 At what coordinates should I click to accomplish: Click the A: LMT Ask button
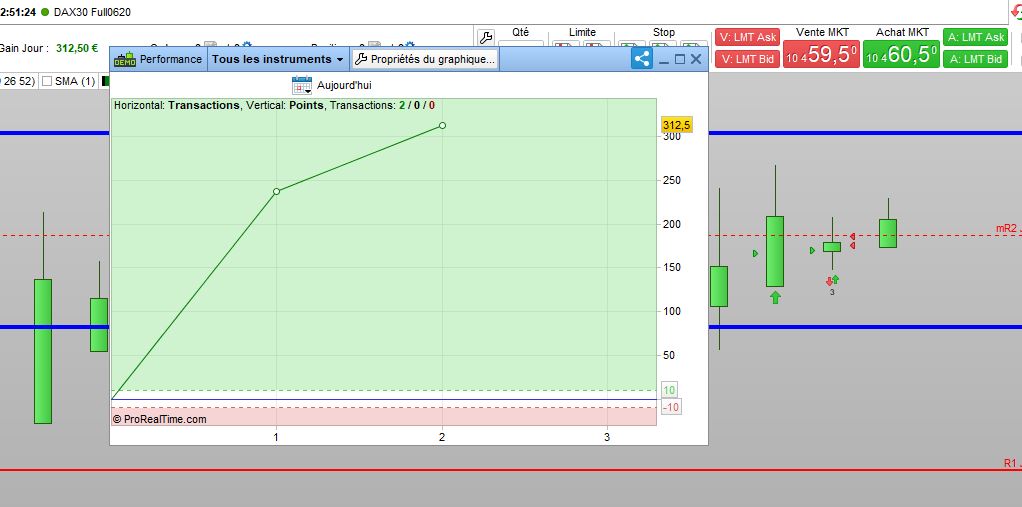pyautogui.click(x=975, y=37)
